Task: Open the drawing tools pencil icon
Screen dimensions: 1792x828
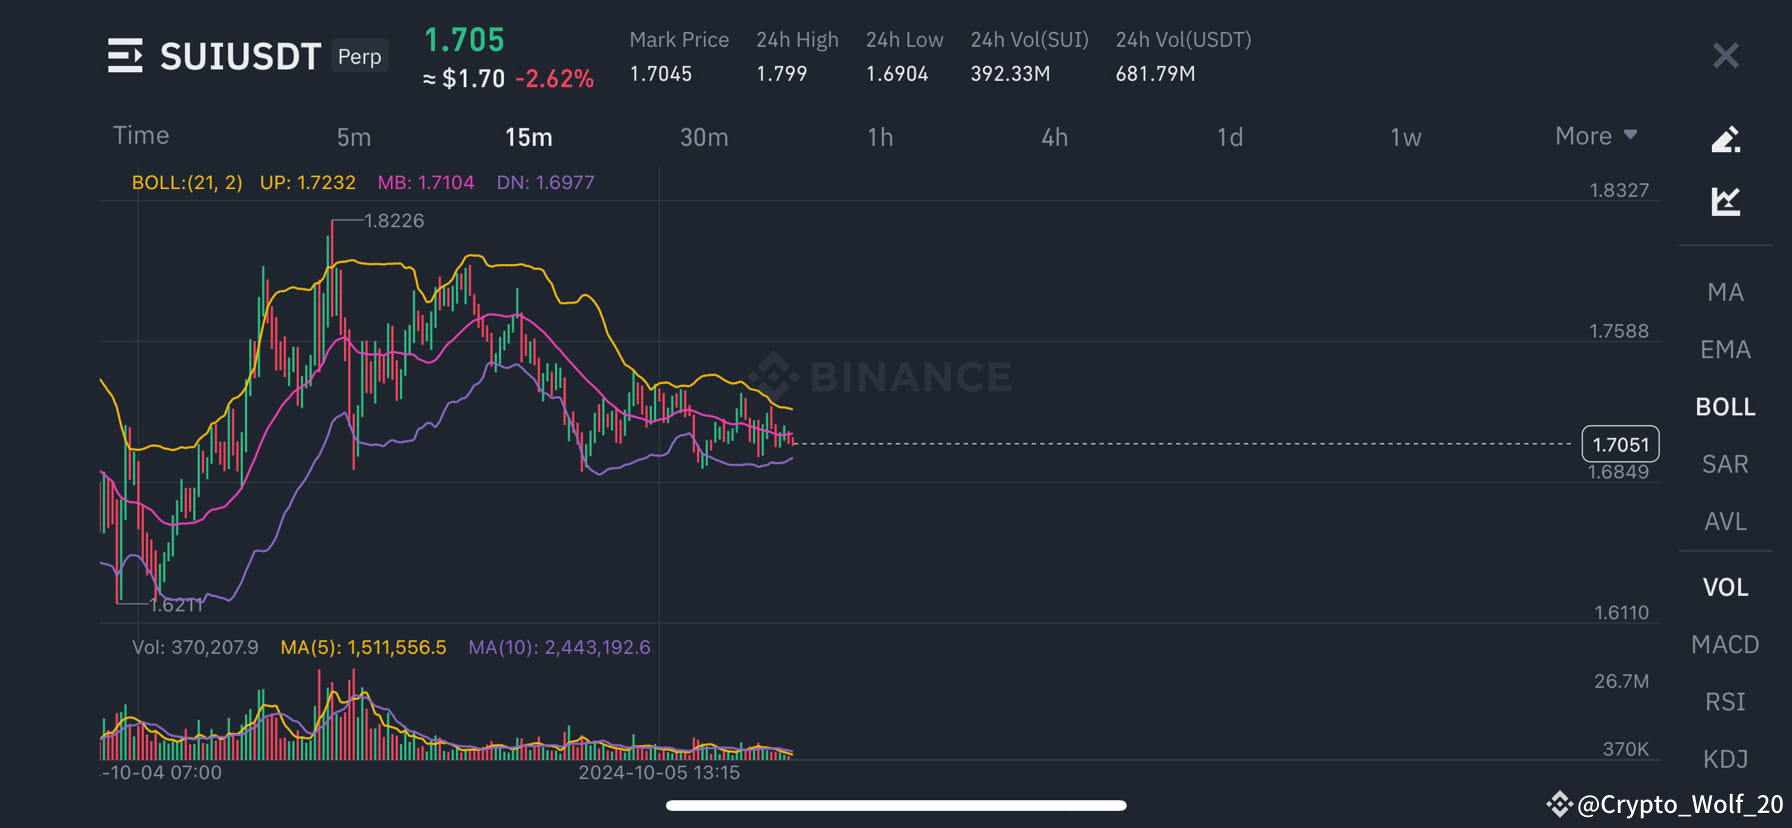Action: 1725,140
